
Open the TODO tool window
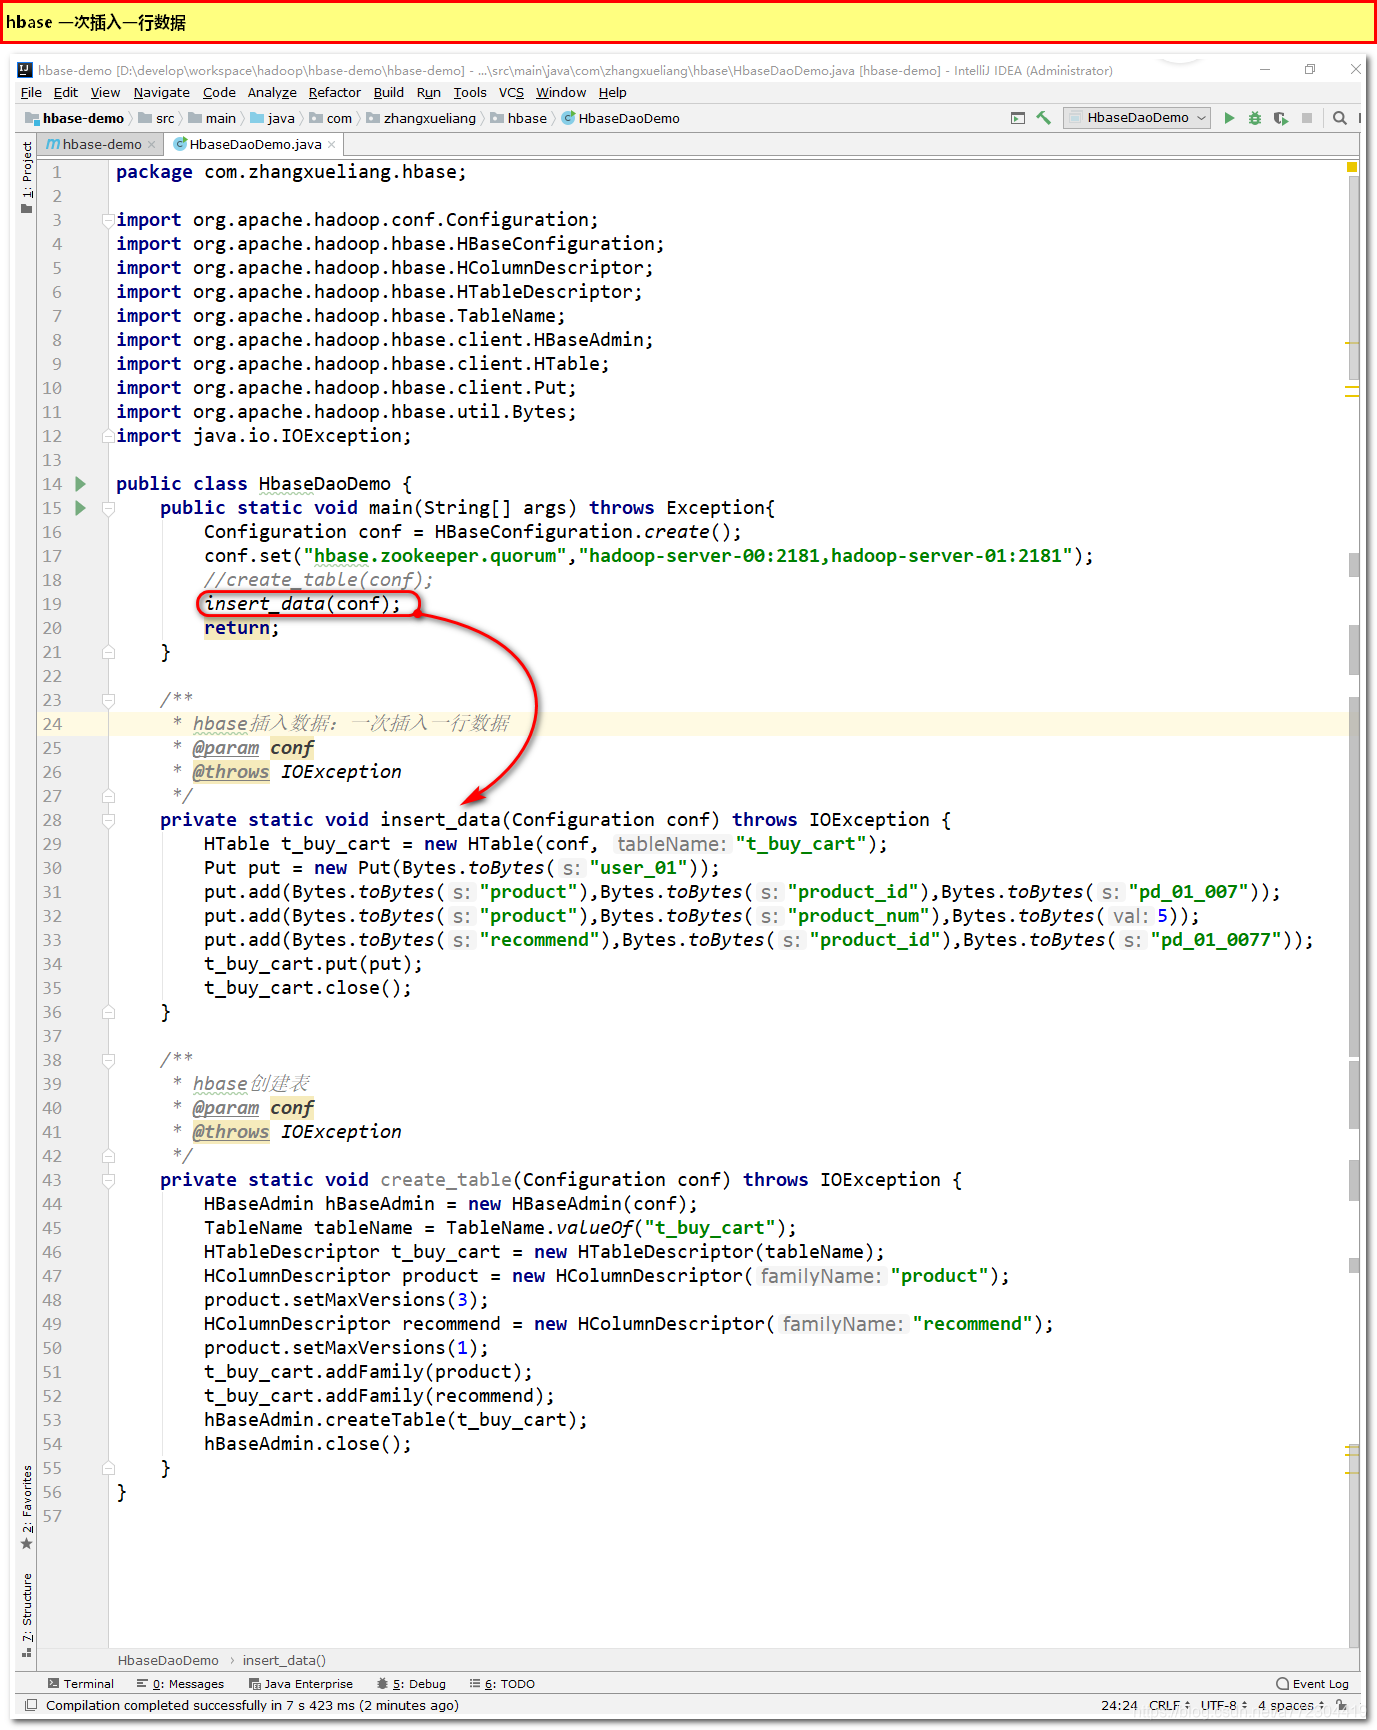[x=503, y=1684]
